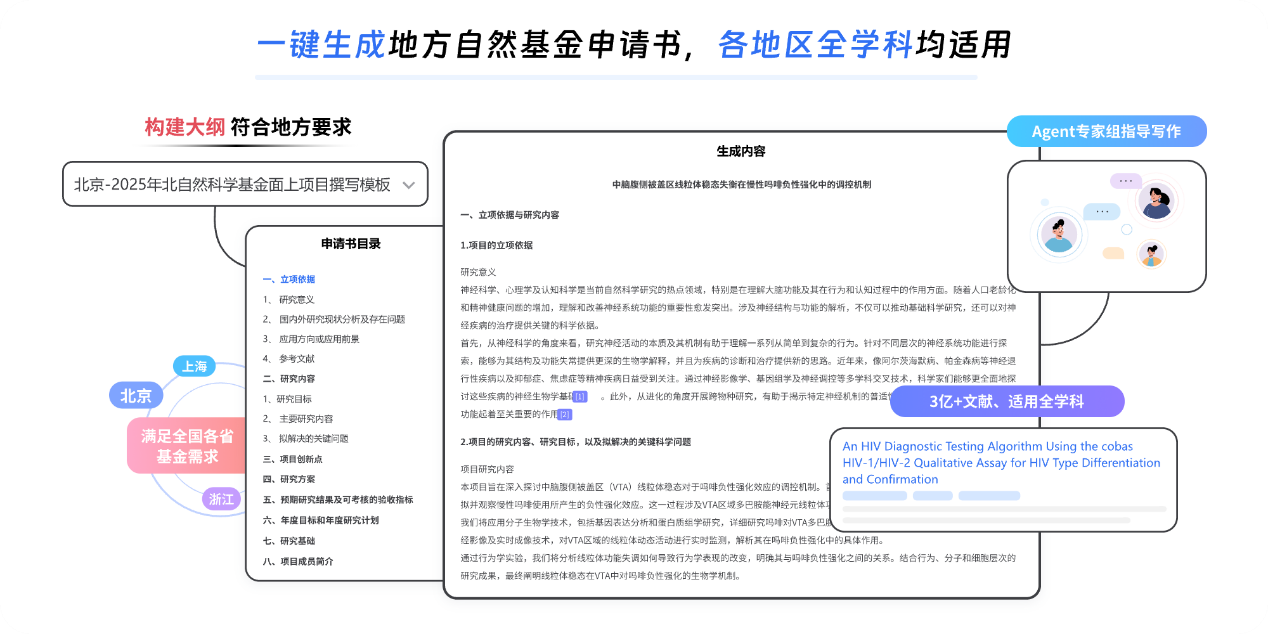Select 二、研究内容 in the outline
The width and height of the screenshot is (1268, 634).
[x=289, y=379]
